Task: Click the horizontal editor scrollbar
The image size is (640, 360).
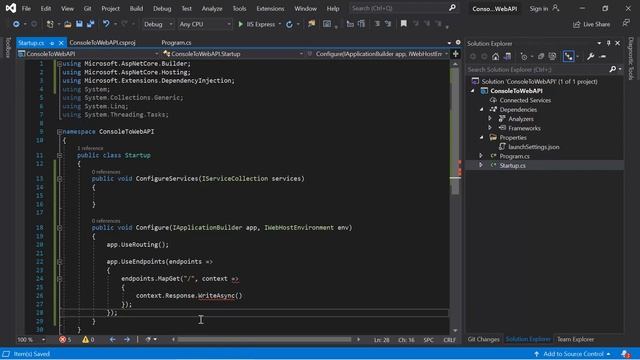Action: coord(264,340)
